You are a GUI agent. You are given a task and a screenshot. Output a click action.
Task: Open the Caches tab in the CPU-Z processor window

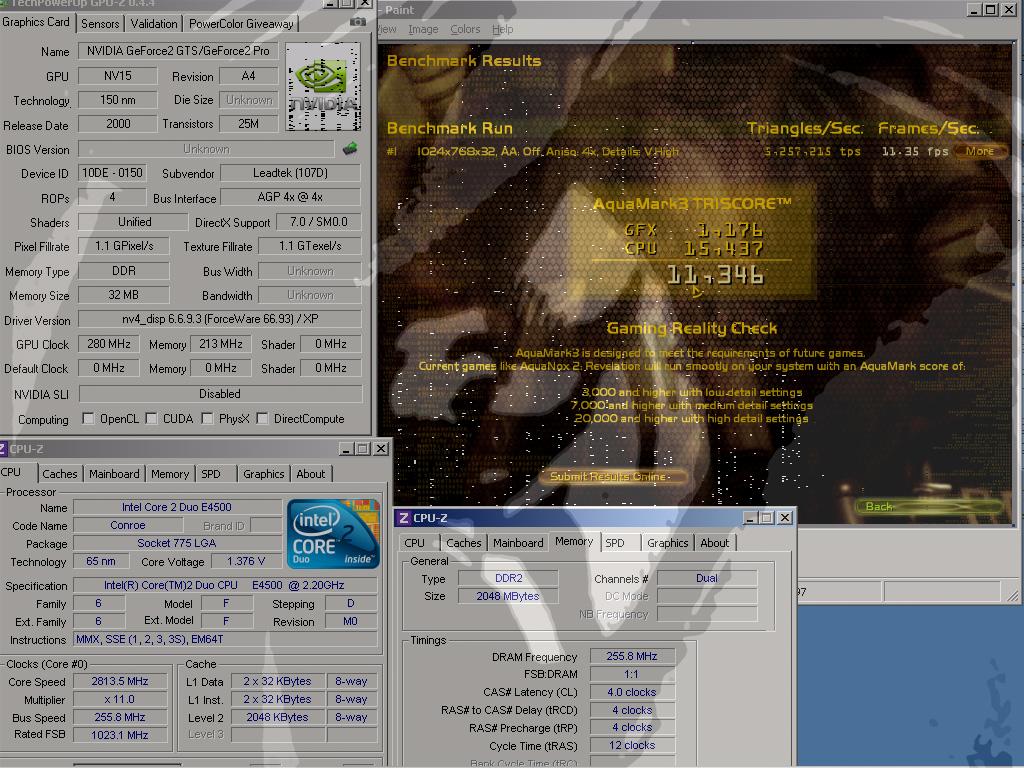pos(59,474)
